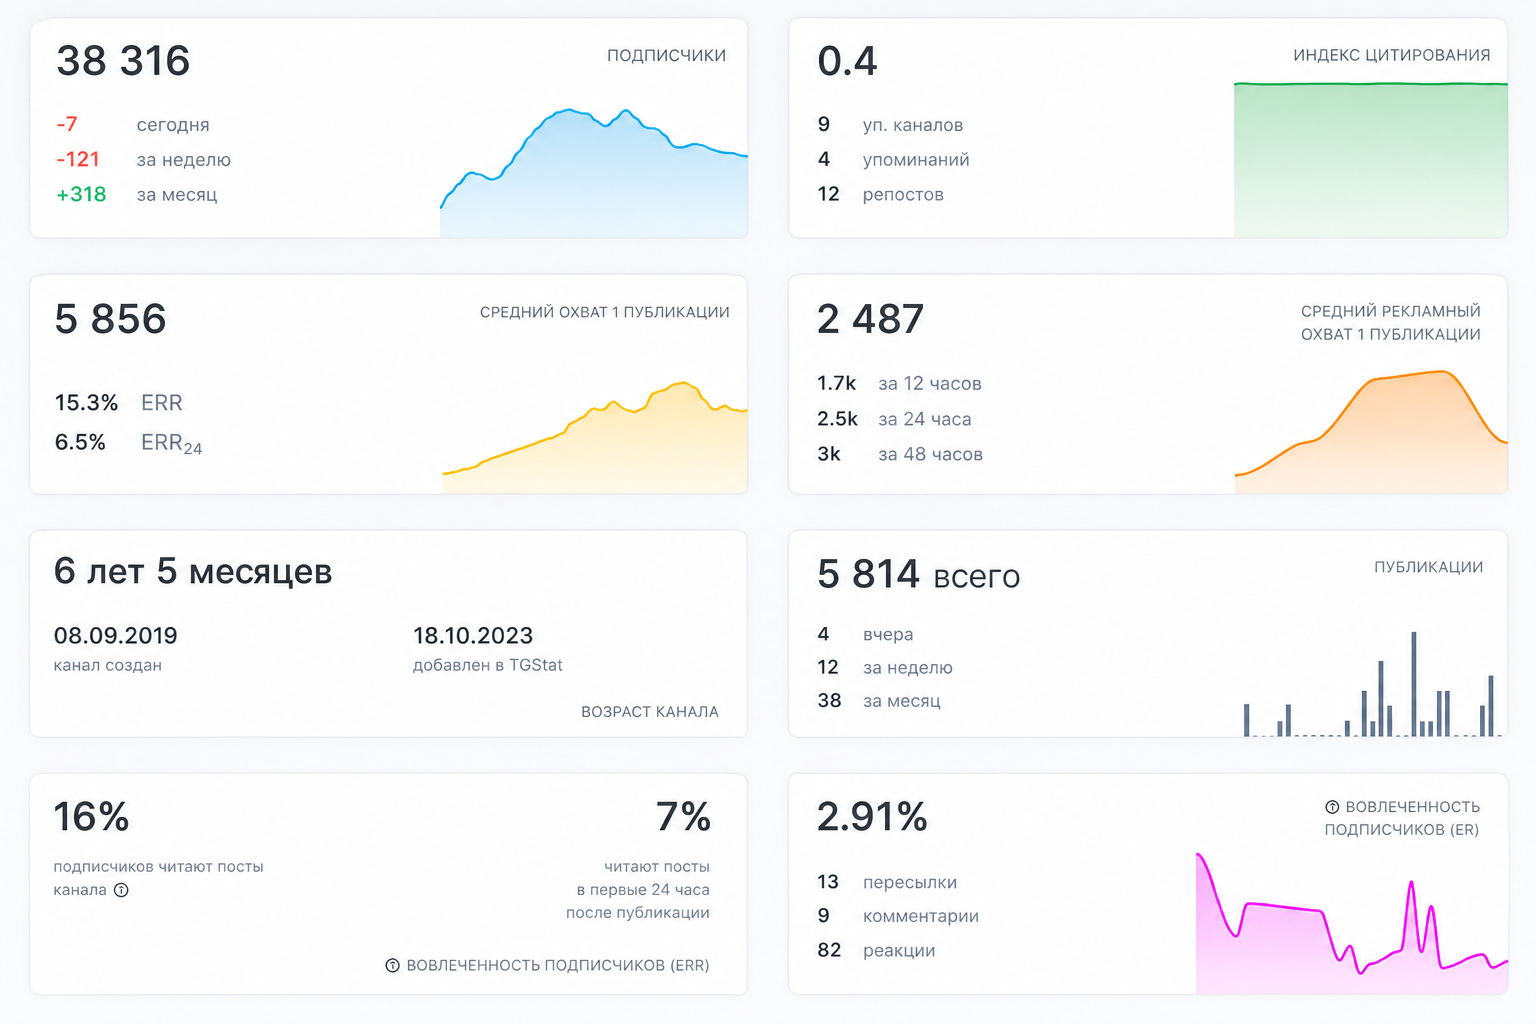Select the "ВОЗРАСТ КАНАЛА" label

point(650,712)
